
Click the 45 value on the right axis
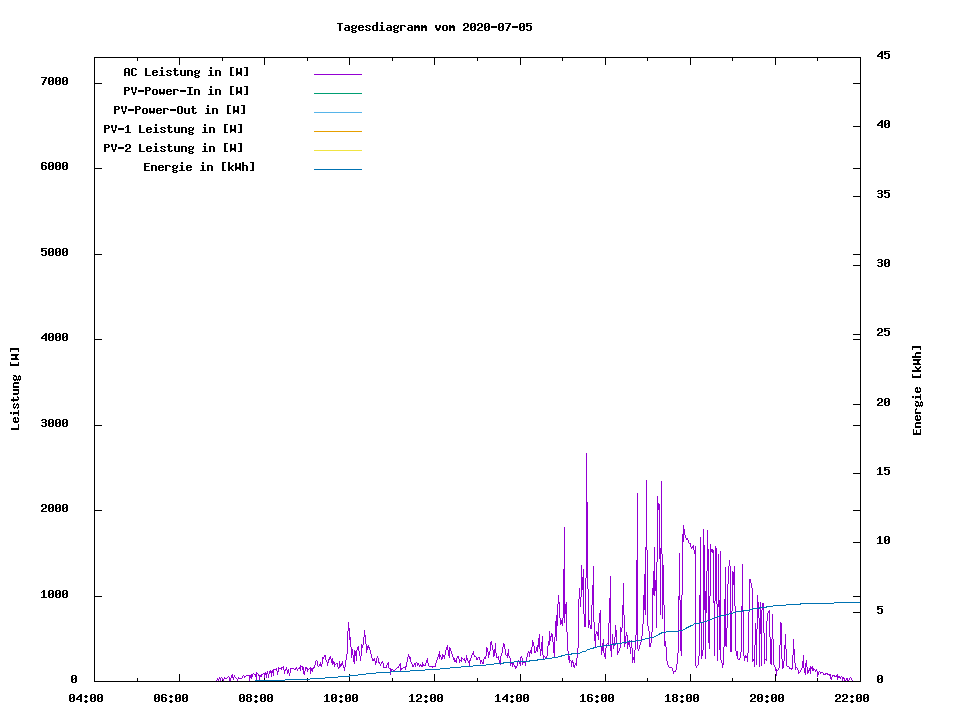click(x=884, y=55)
